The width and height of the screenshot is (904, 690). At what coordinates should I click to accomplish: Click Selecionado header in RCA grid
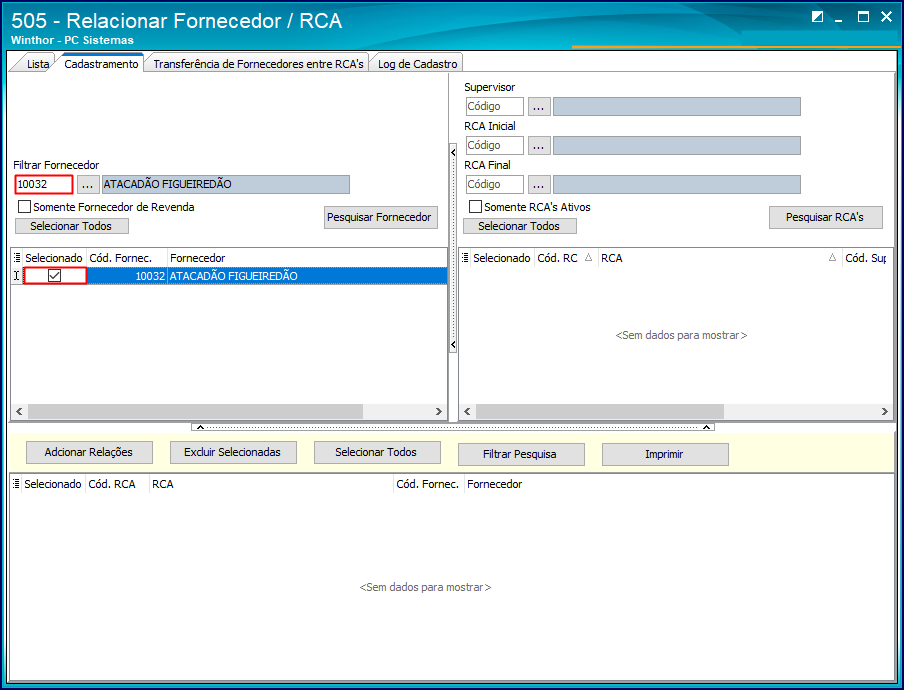(x=502, y=258)
